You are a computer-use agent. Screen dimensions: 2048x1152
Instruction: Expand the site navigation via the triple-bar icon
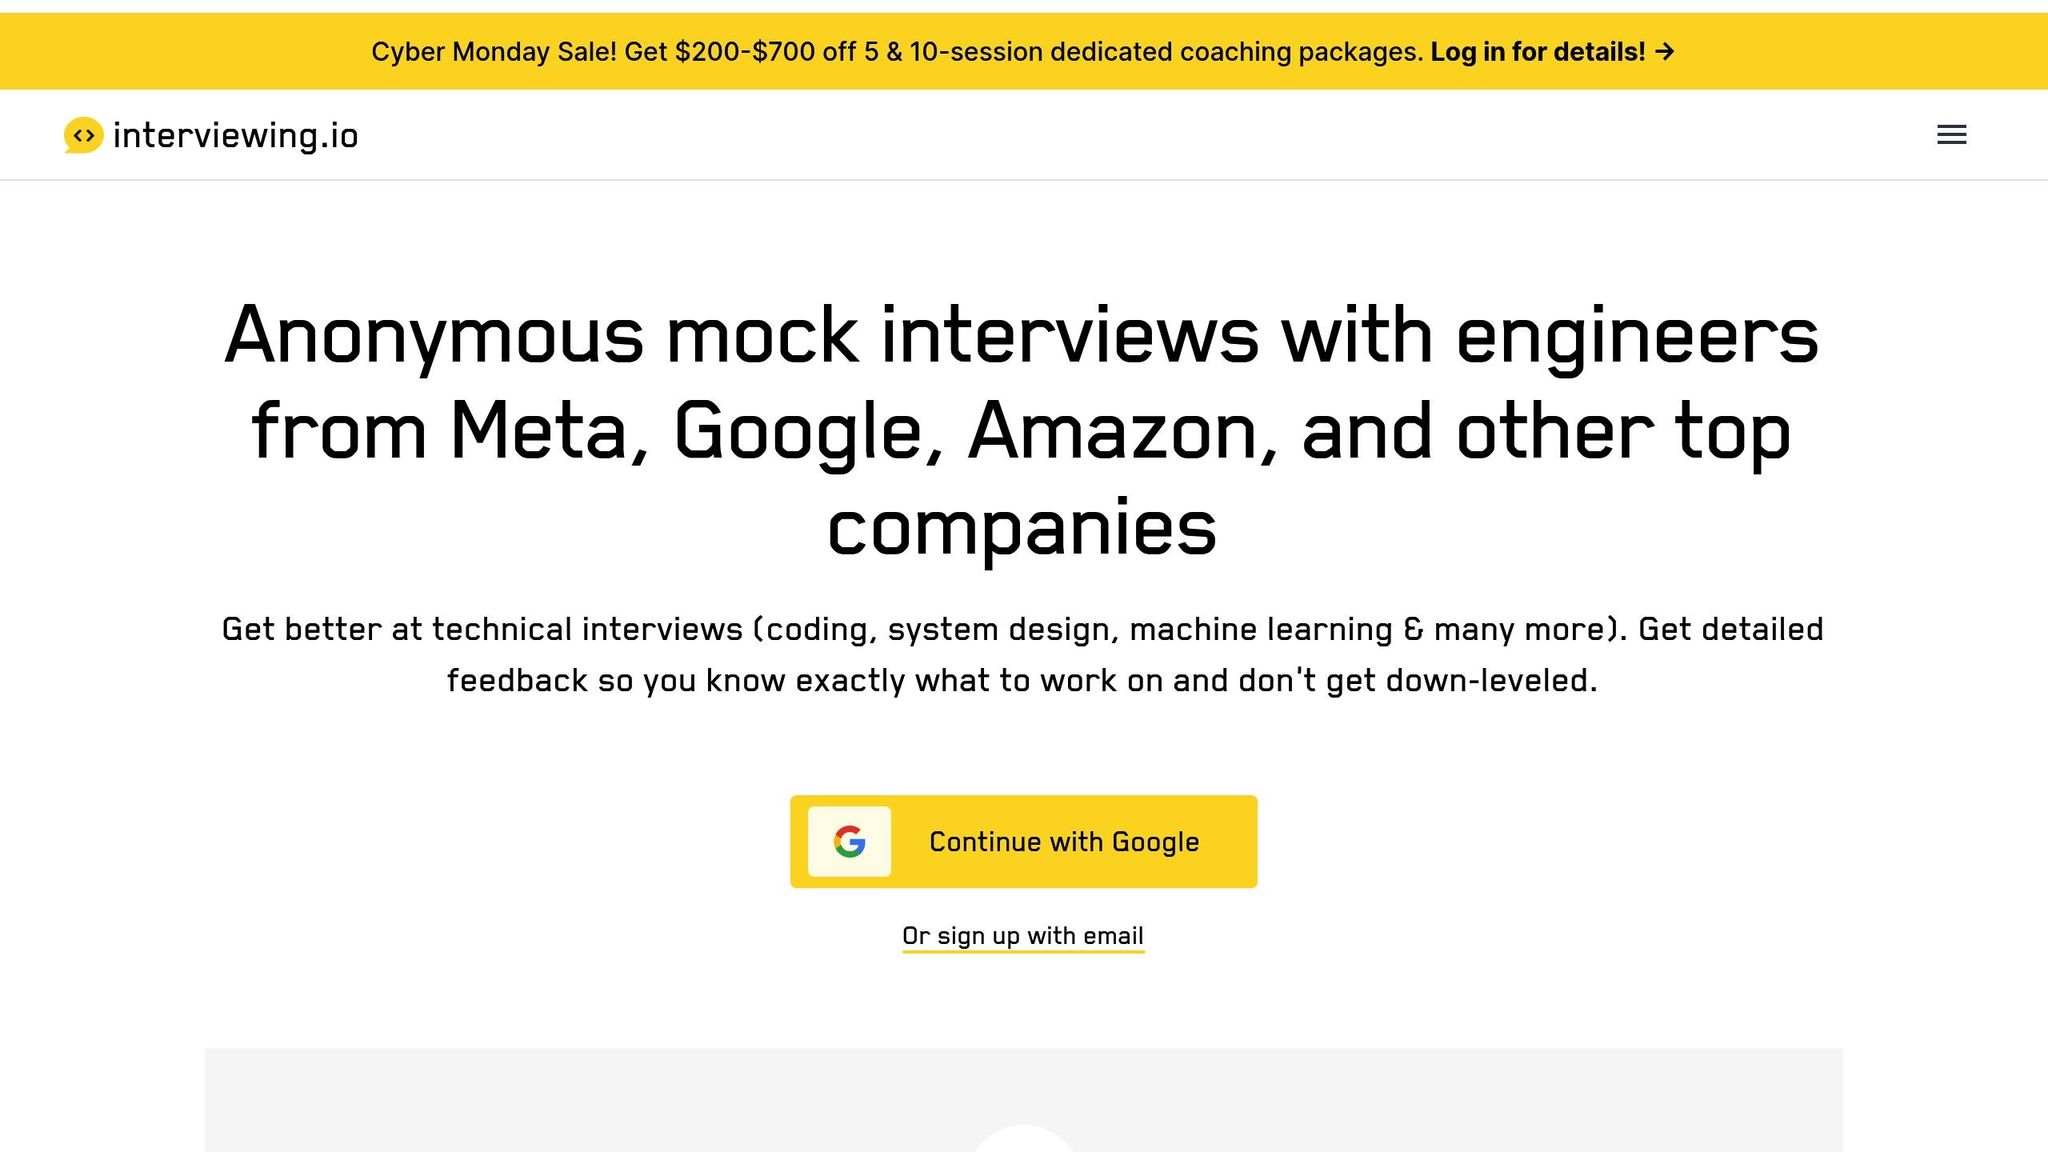(x=1951, y=134)
